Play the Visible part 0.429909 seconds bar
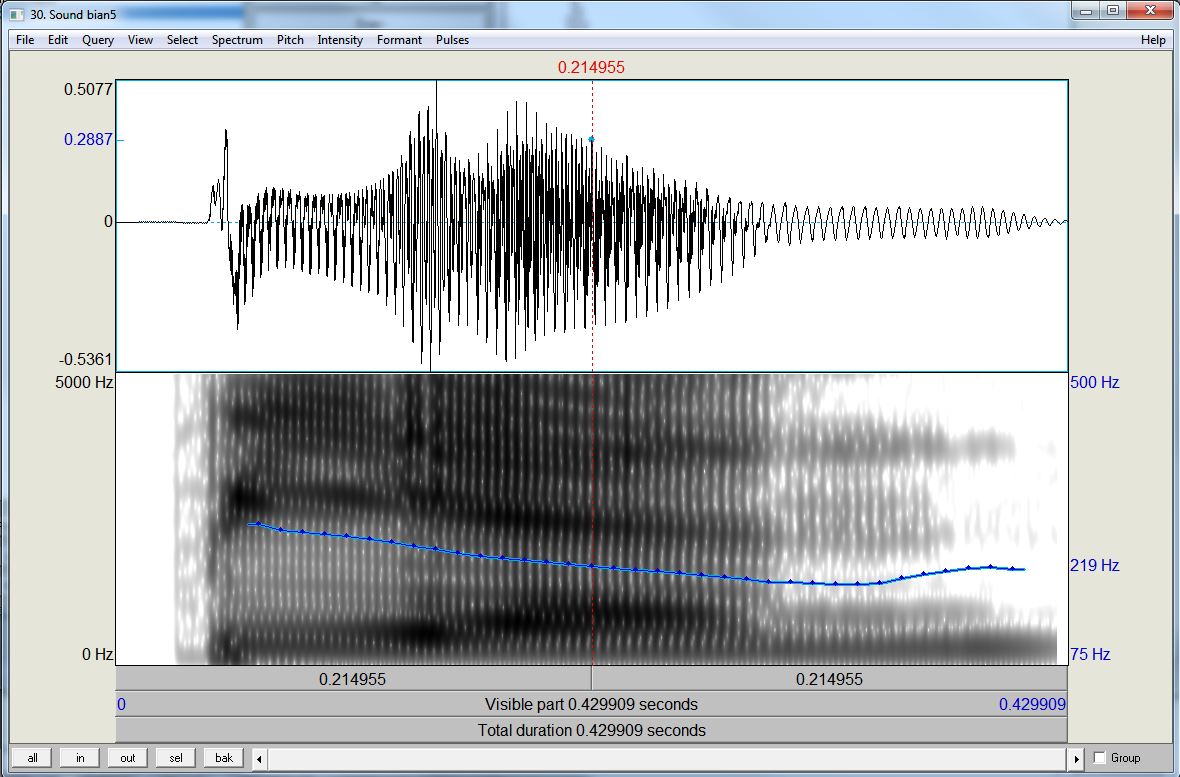This screenshot has width=1180, height=777. point(592,705)
